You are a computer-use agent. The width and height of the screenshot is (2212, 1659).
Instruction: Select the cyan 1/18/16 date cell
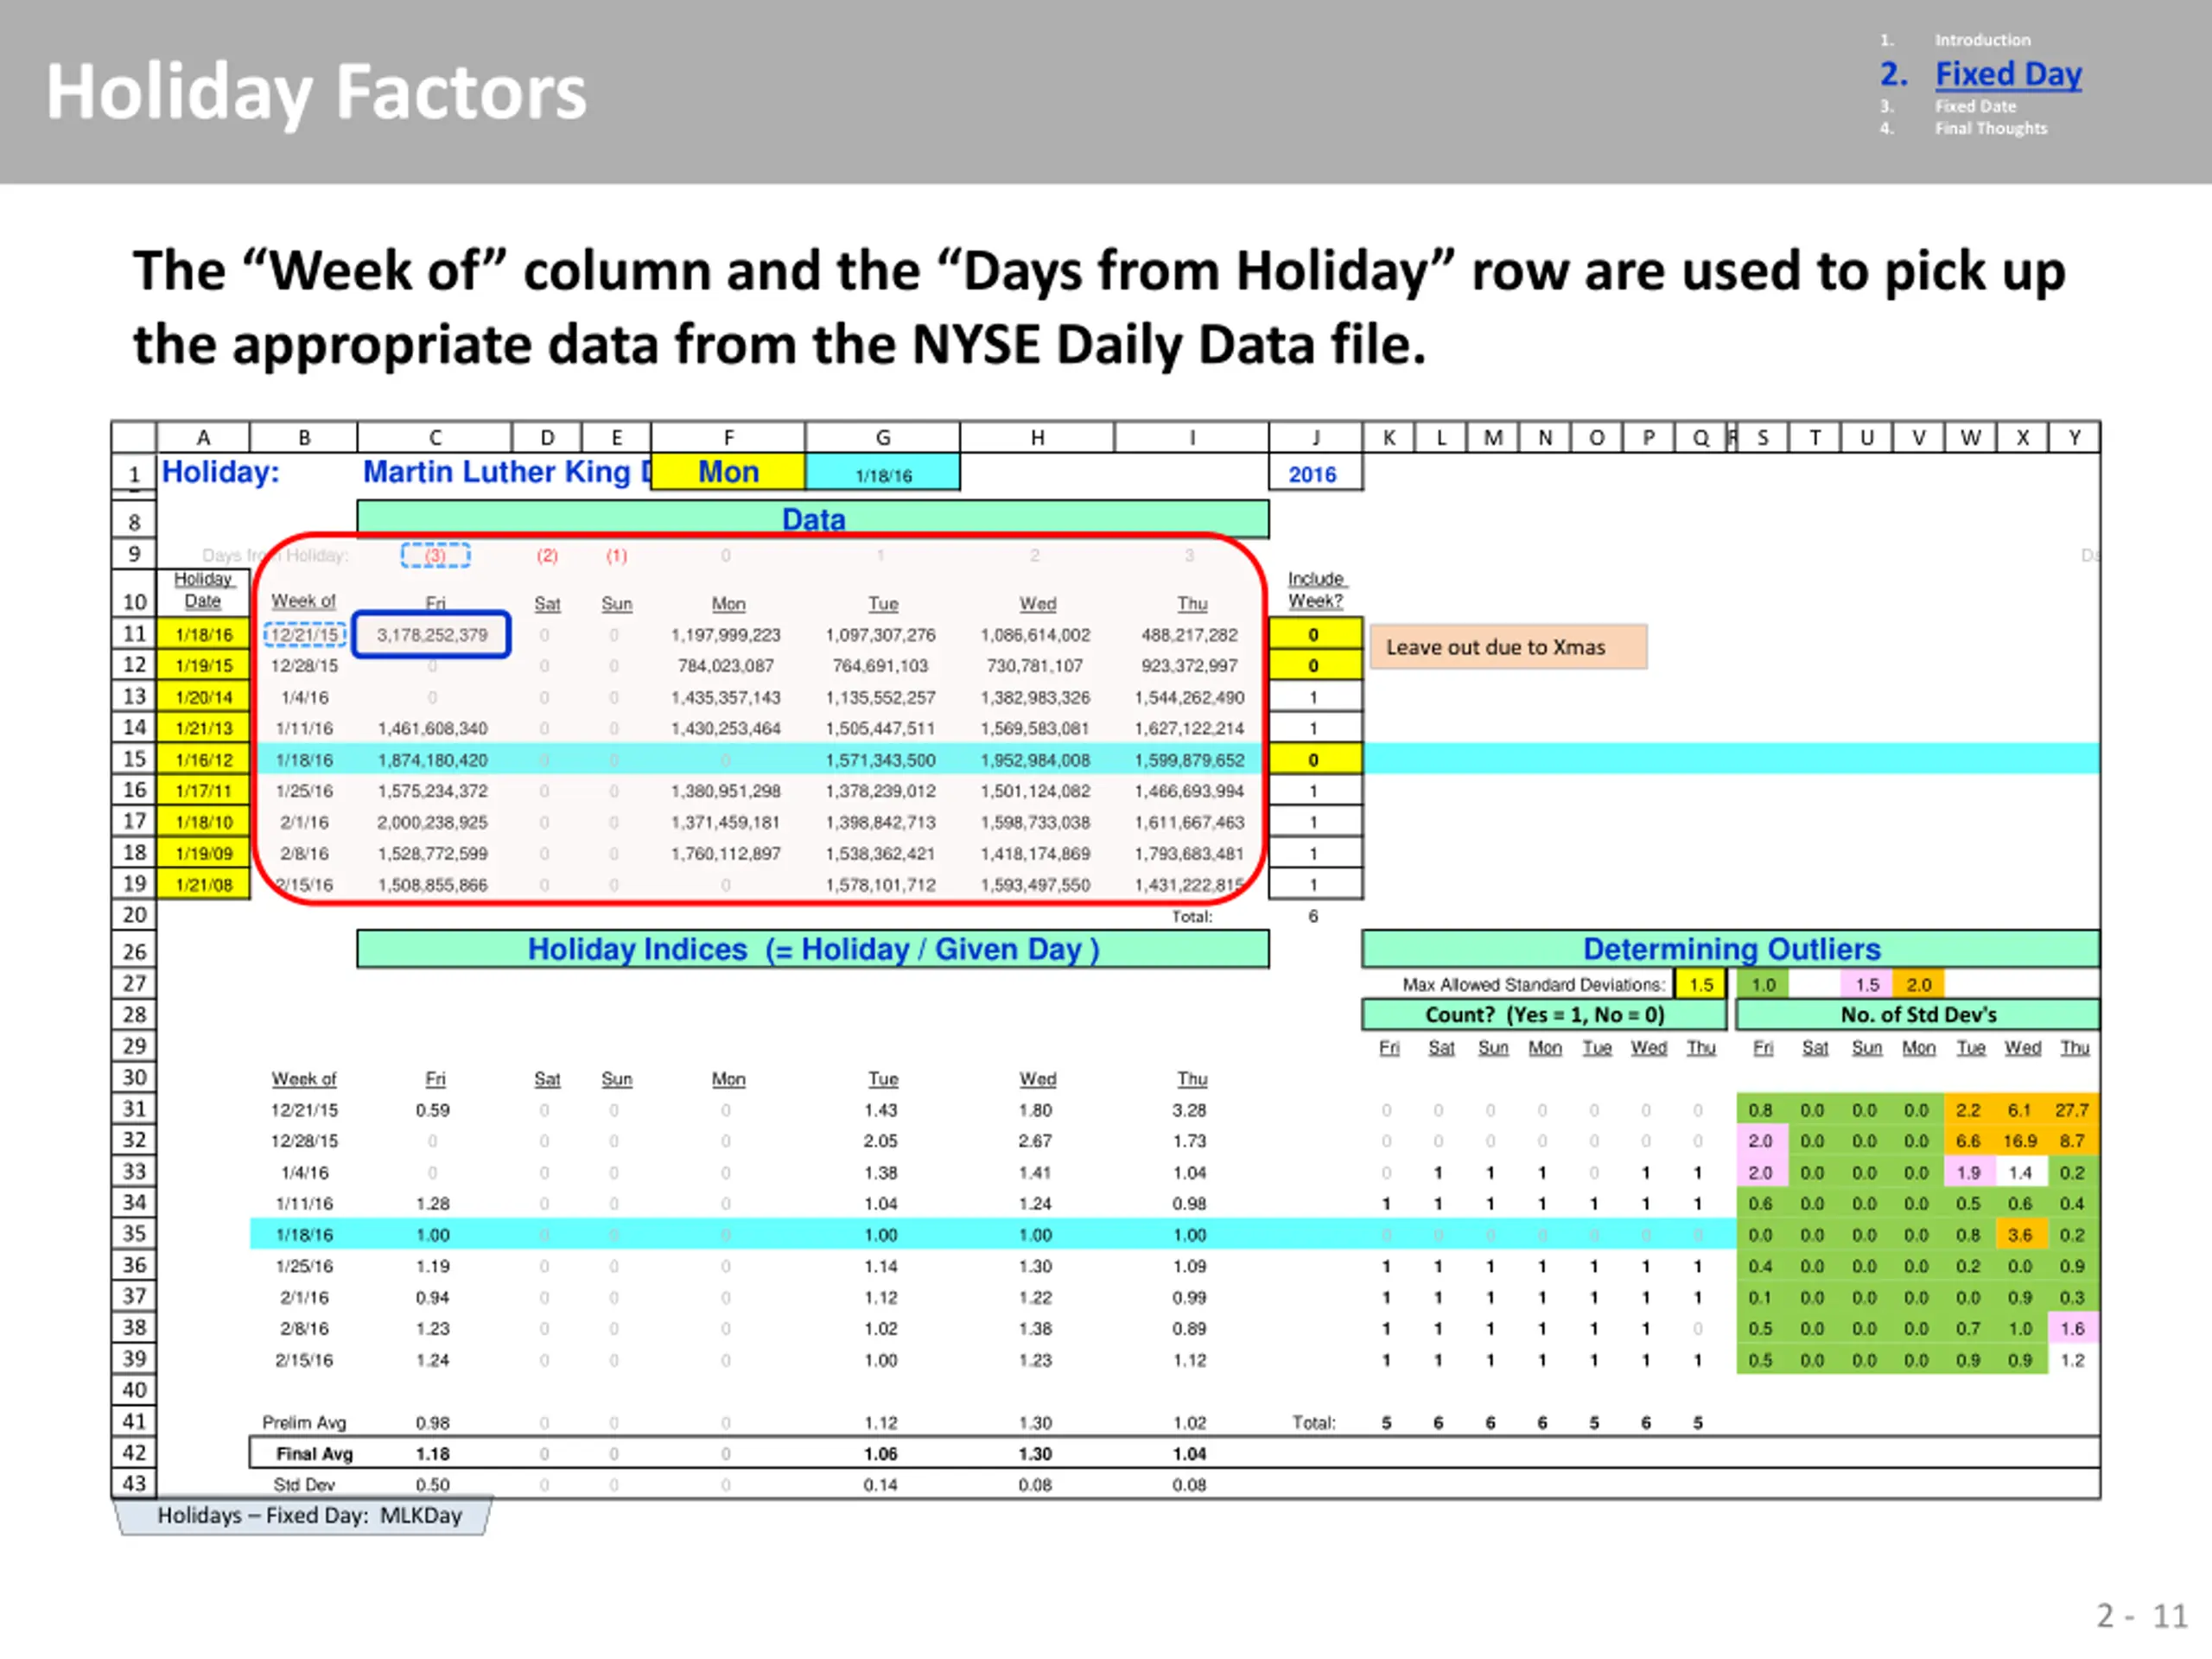pos(883,474)
